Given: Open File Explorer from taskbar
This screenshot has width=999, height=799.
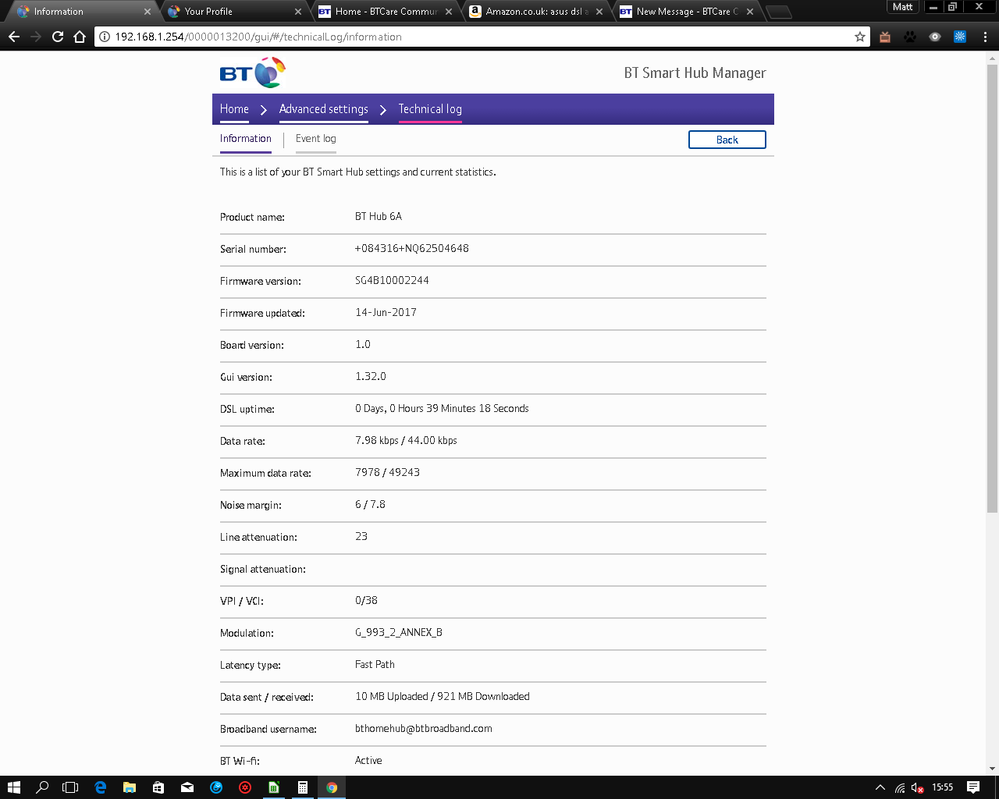Looking at the screenshot, I should 129,788.
